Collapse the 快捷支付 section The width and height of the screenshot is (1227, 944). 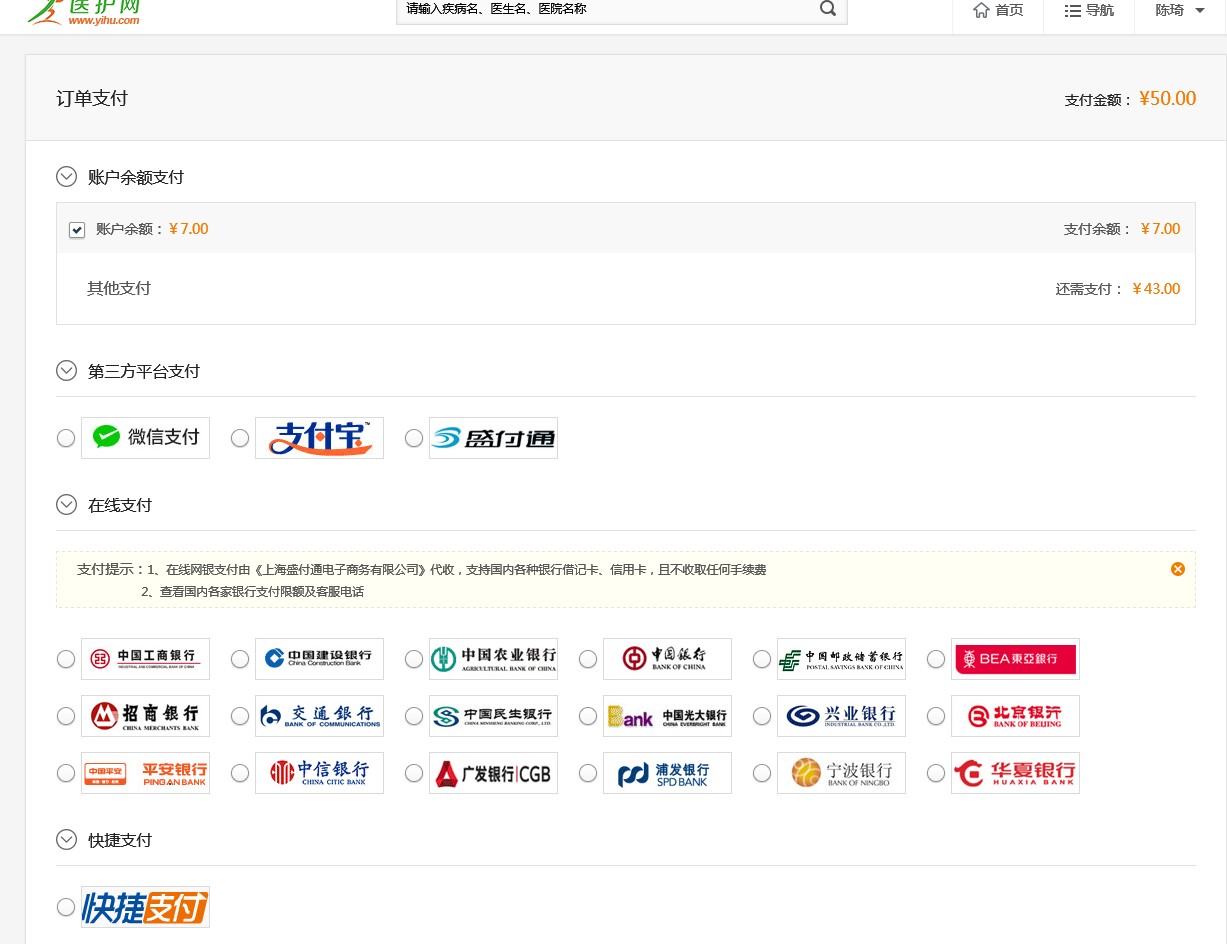tap(67, 840)
